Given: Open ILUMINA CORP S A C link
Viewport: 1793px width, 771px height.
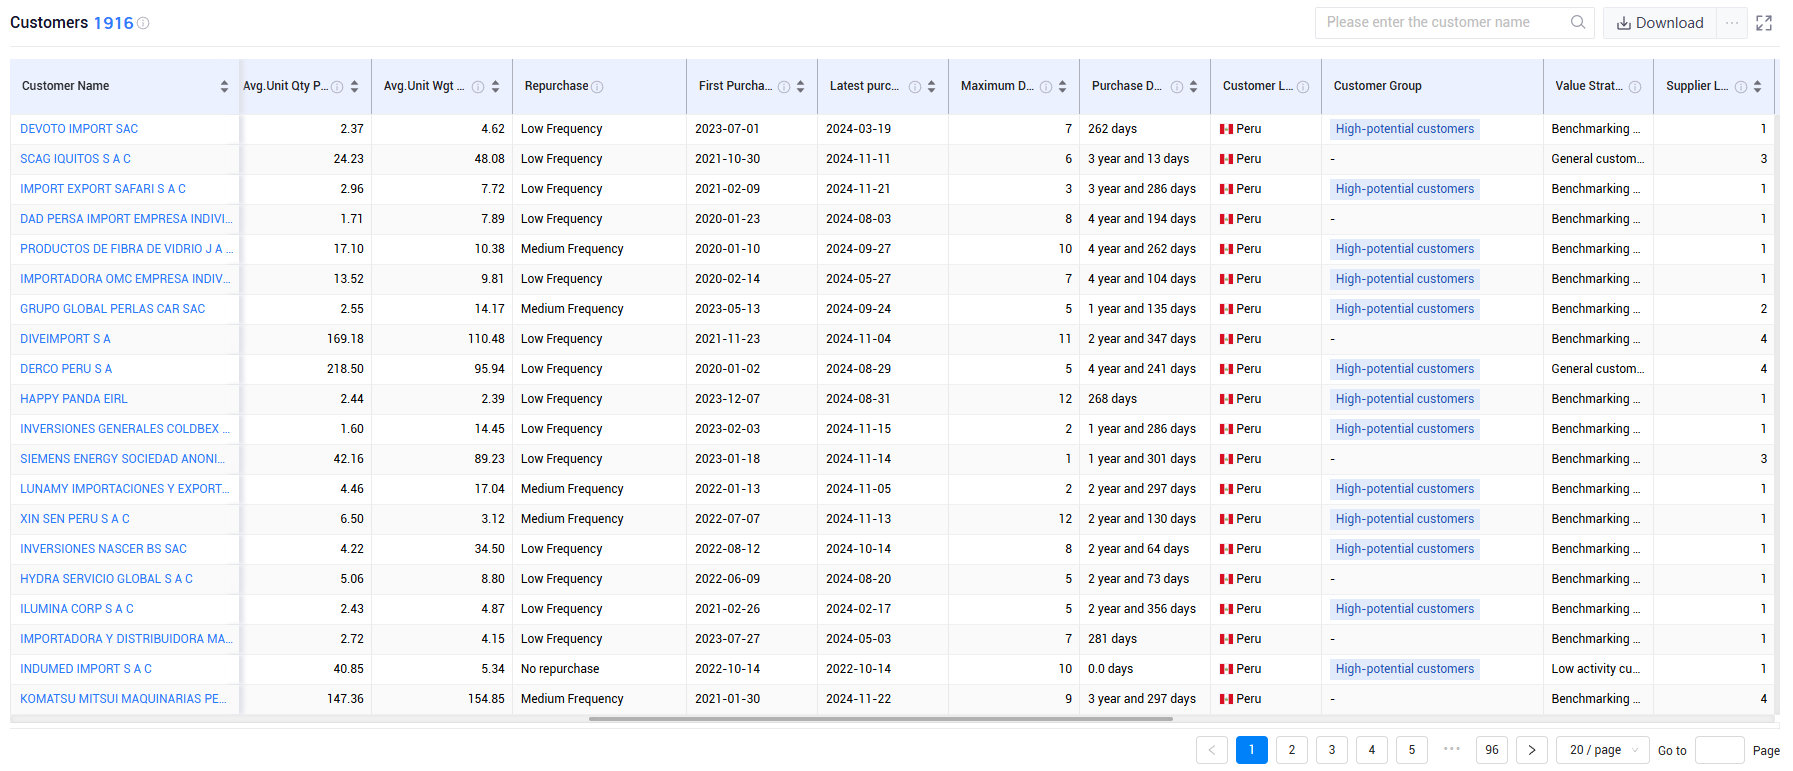Looking at the screenshot, I should [x=77, y=609].
